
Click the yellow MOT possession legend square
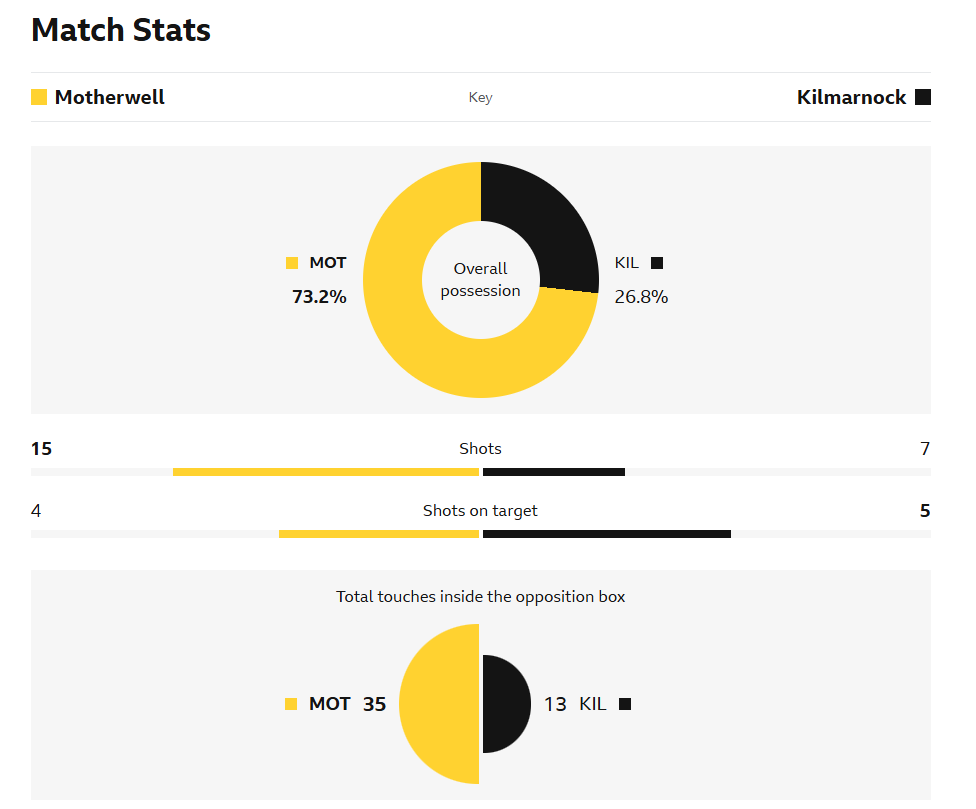292,263
